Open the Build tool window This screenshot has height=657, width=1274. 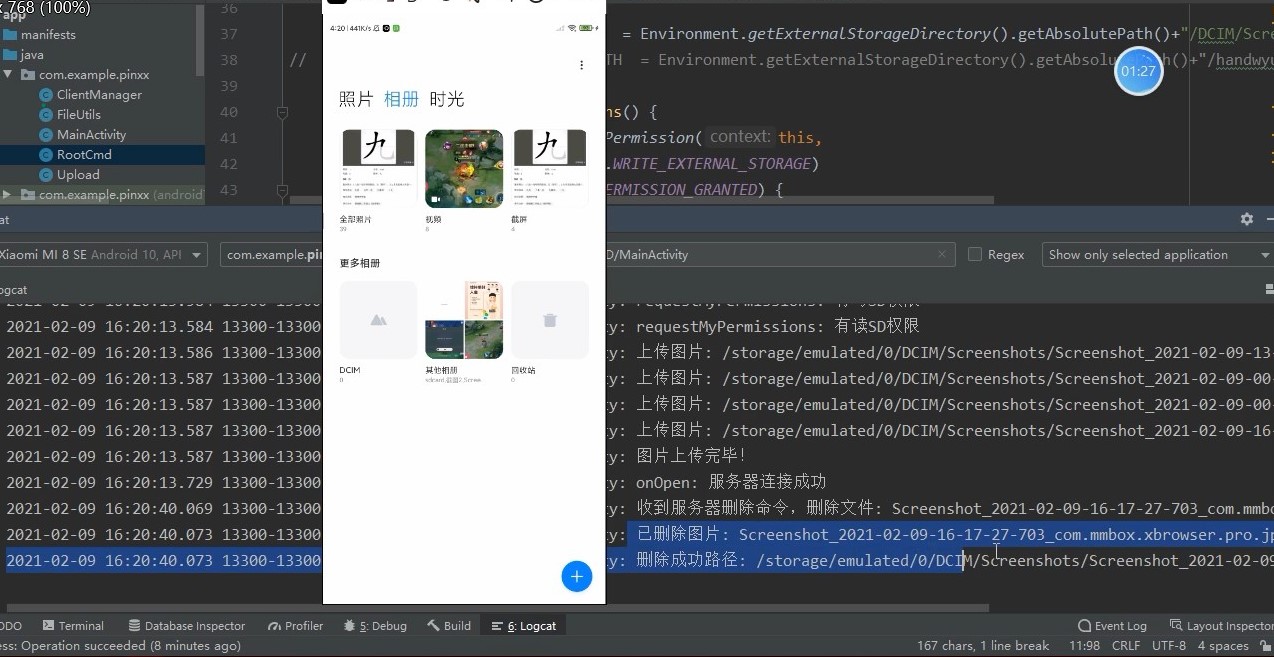pos(449,625)
